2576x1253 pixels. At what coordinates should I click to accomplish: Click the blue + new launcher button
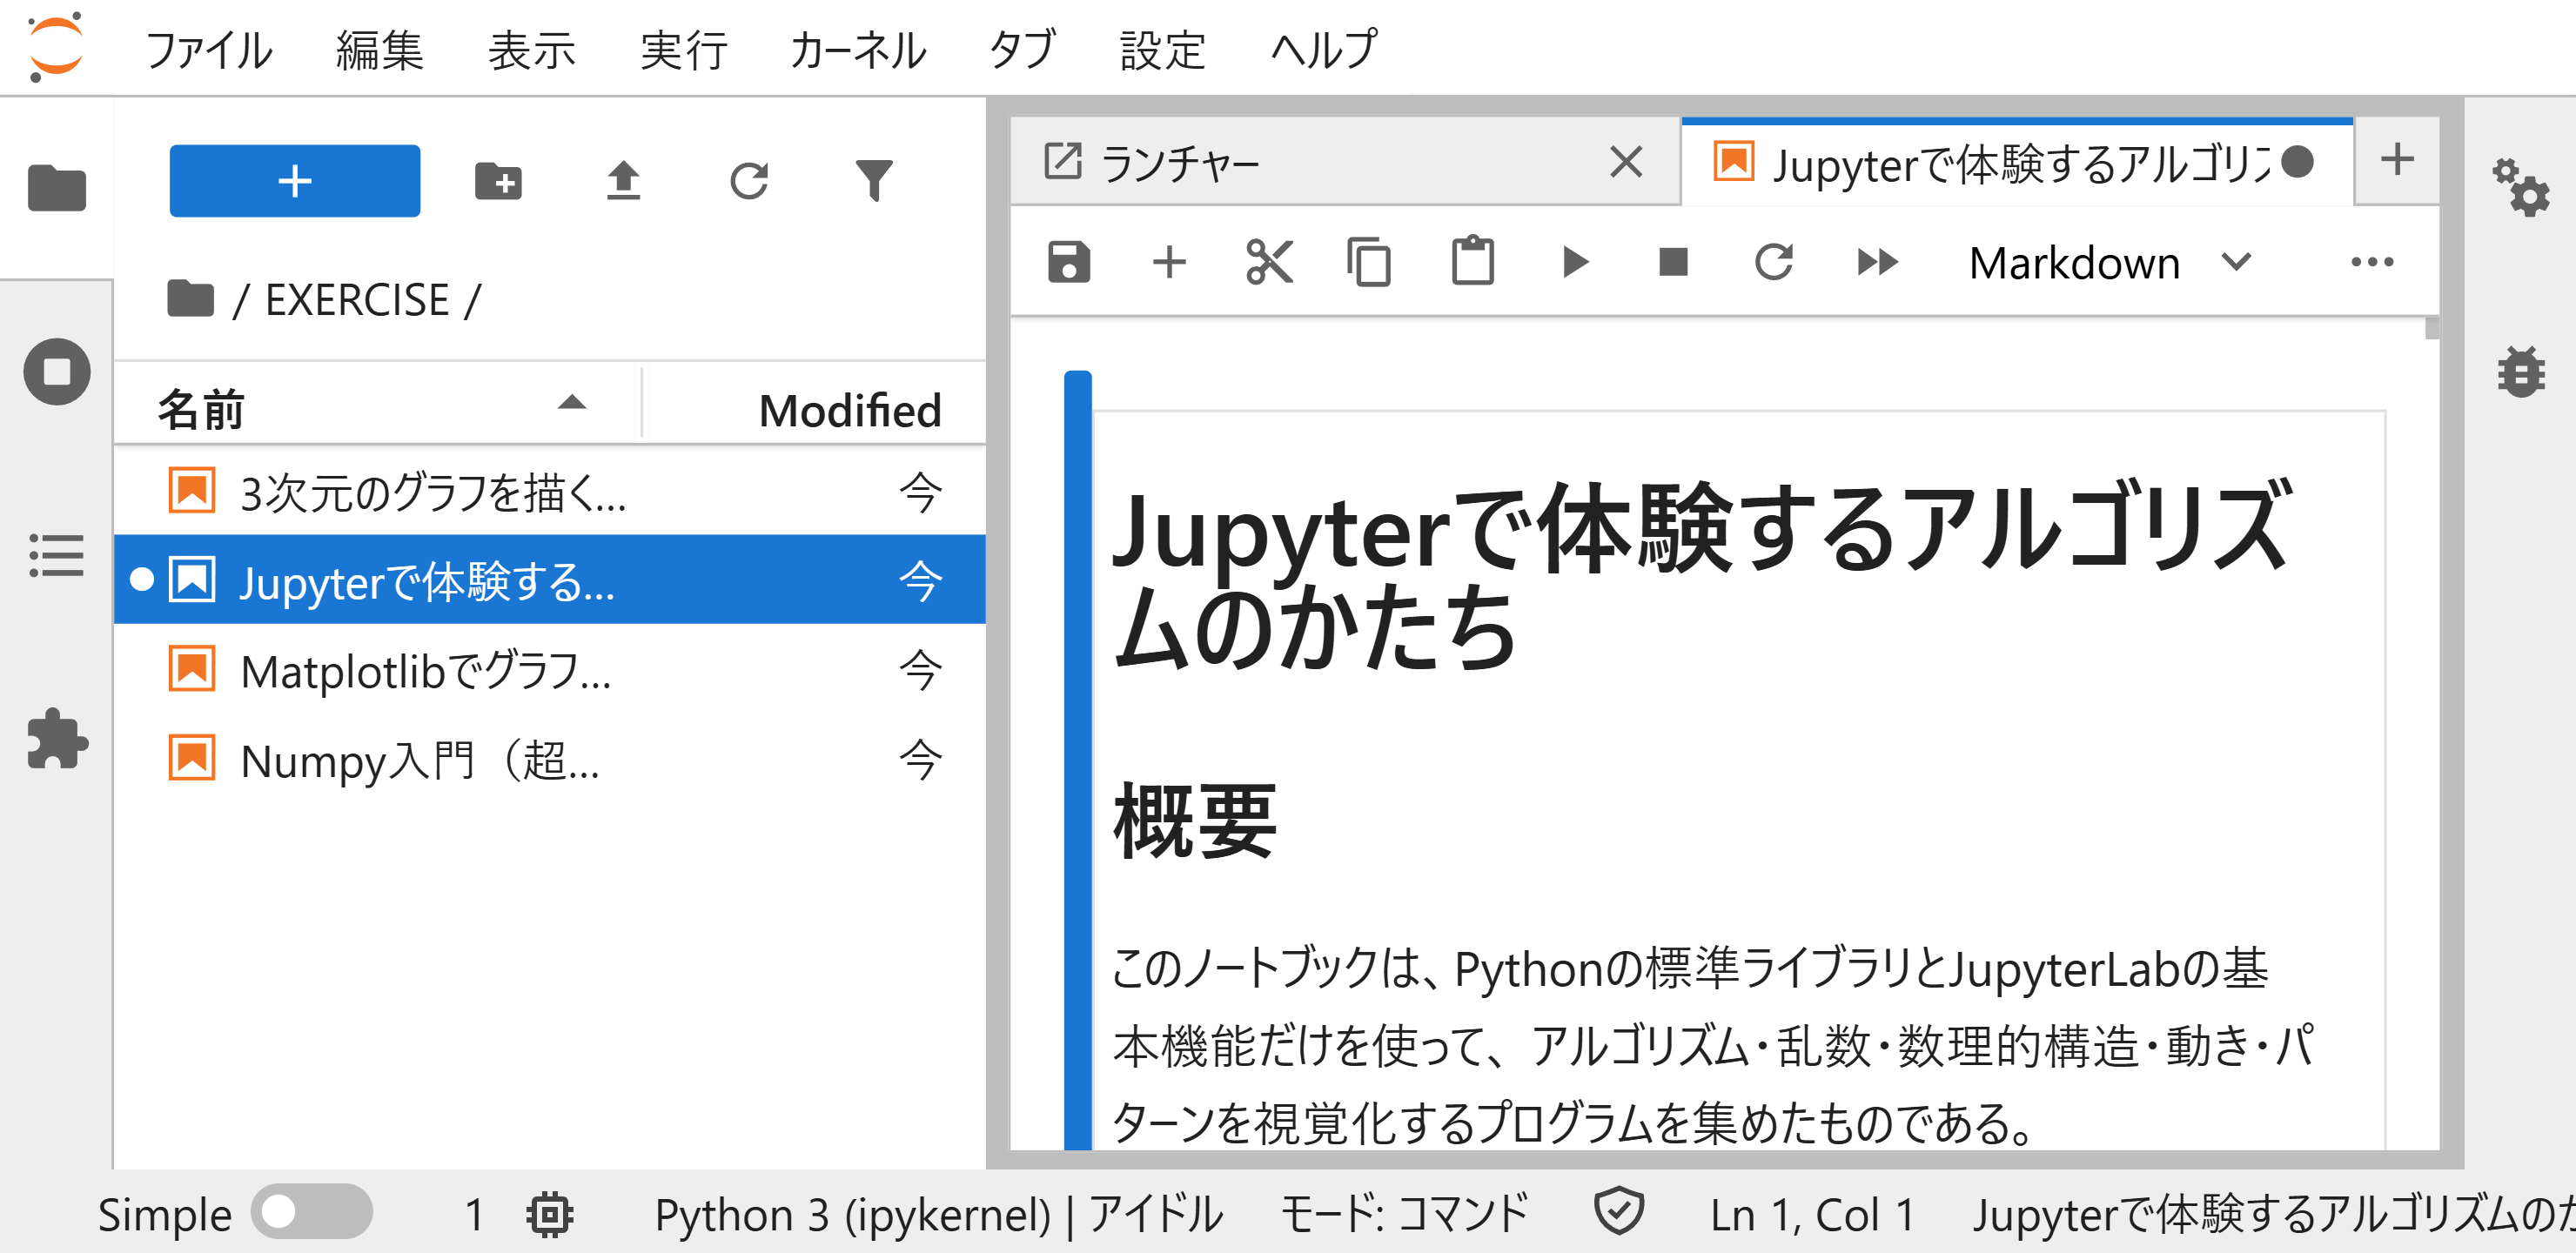pyautogui.click(x=294, y=181)
